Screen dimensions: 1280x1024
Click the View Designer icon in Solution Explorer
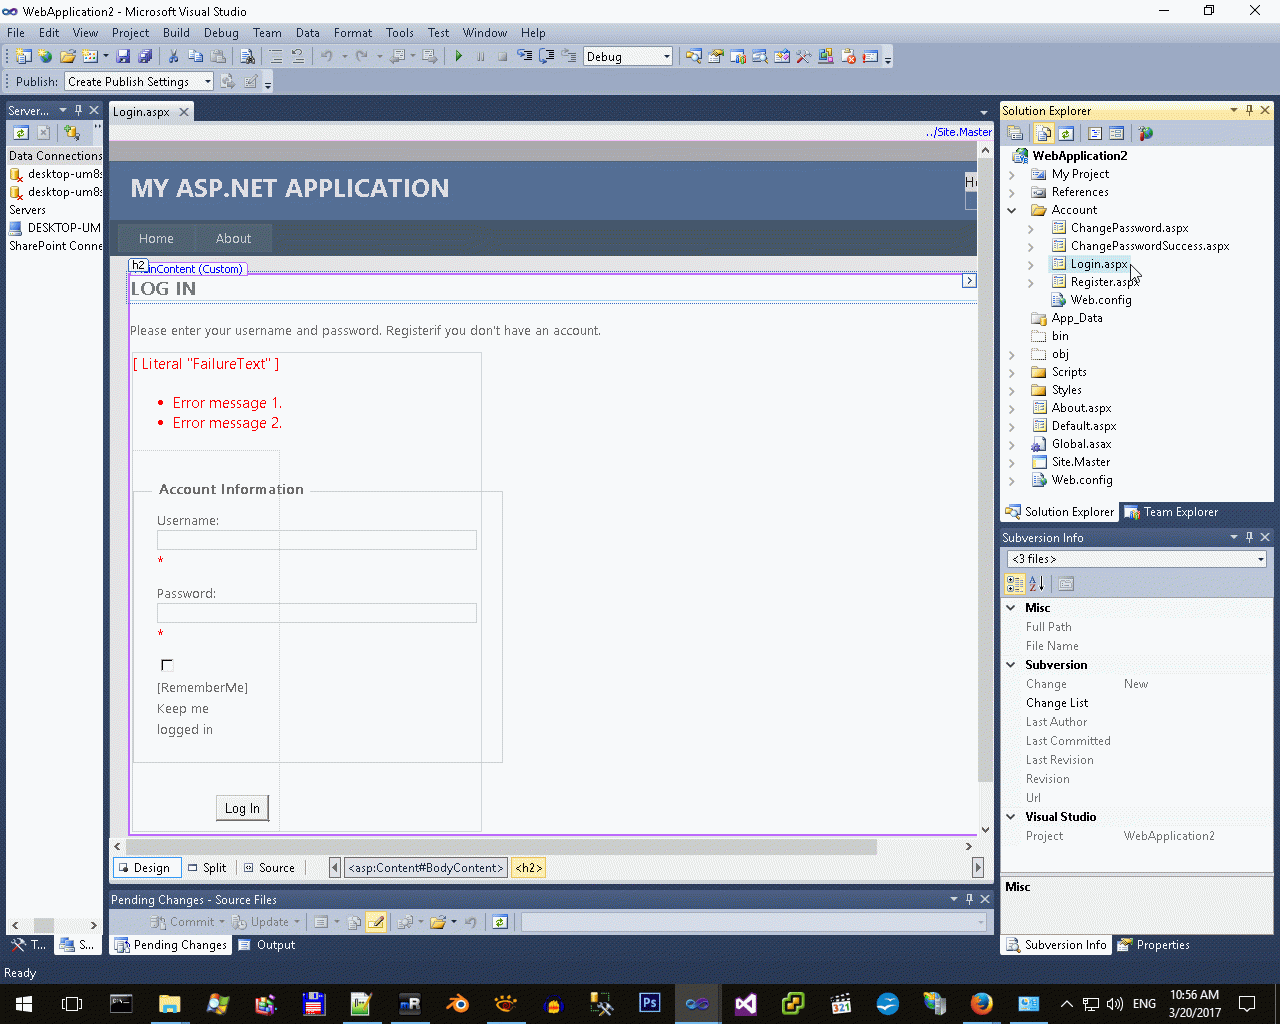point(1117,133)
